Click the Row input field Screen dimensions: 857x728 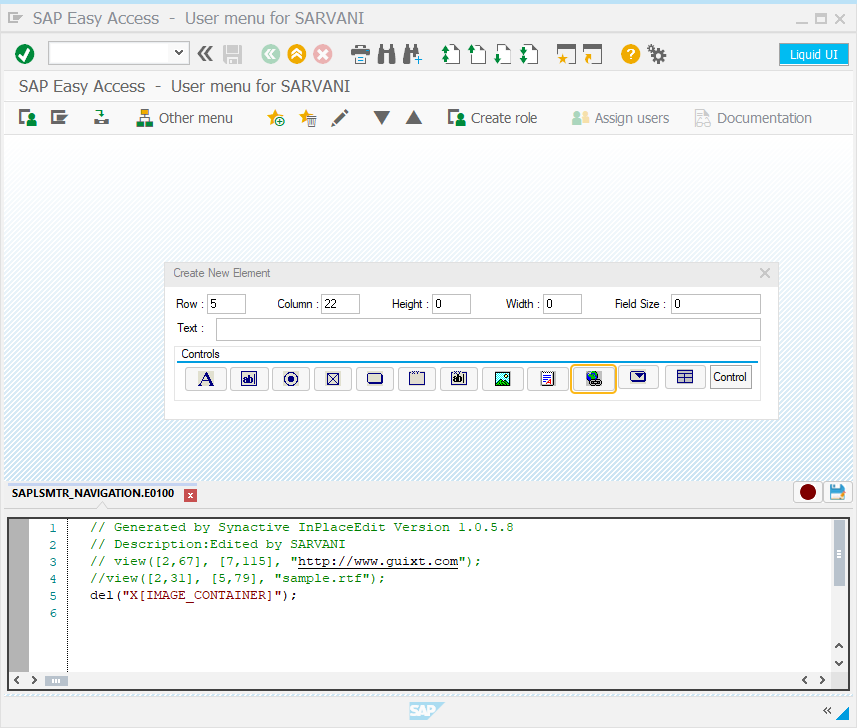pyautogui.click(x=226, y=304)
